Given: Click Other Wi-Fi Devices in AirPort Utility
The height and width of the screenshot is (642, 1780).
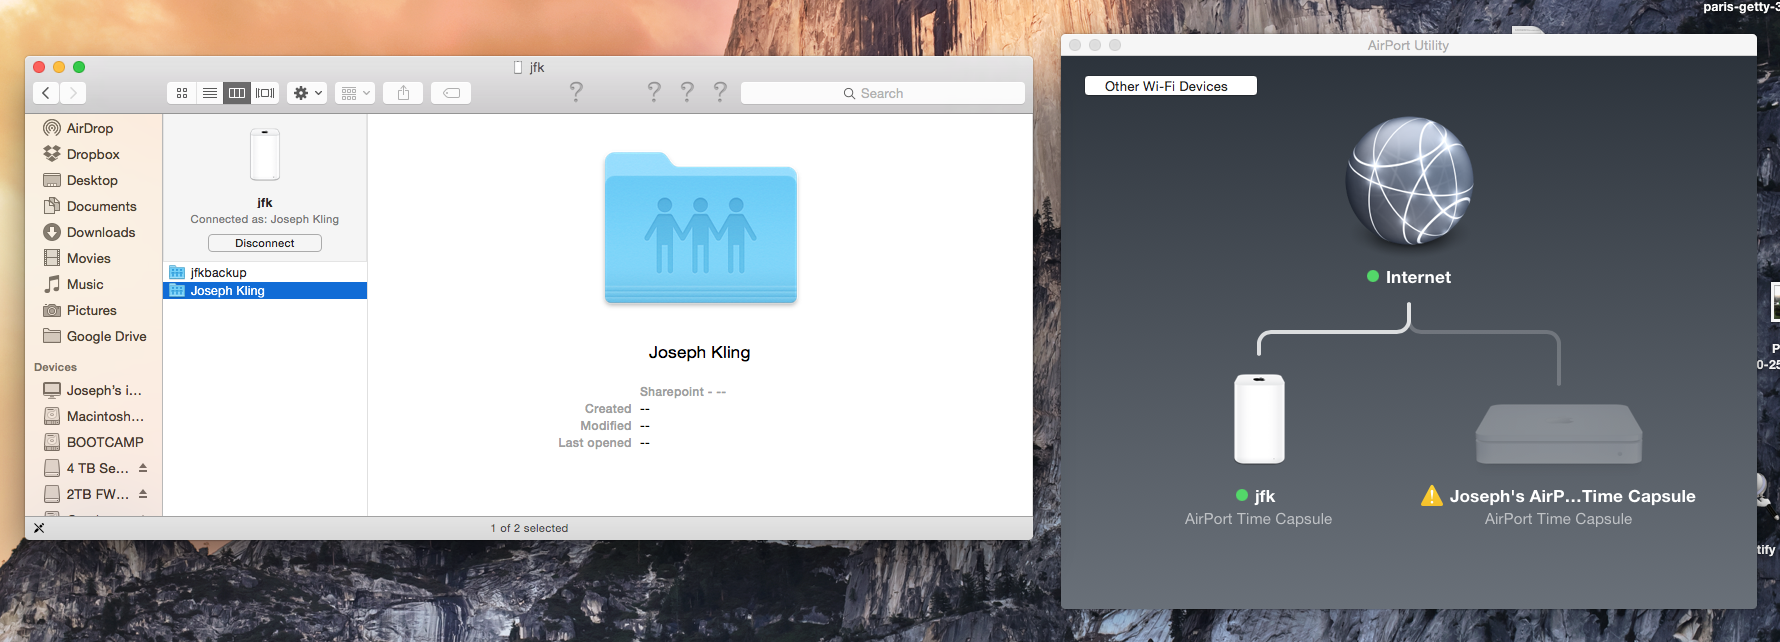Looking at the screenshot, I should pyautogui.click(x=1170, y=86).
